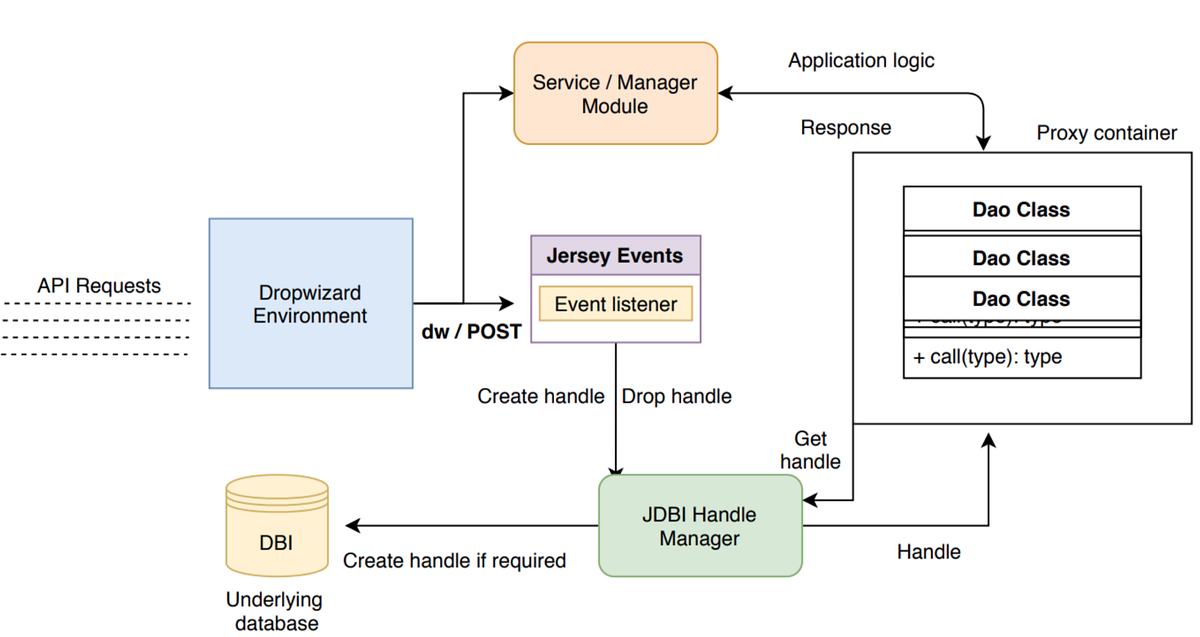Click the Drop handle label
This screenshot has height=637, width=1200.
(676, 396)
